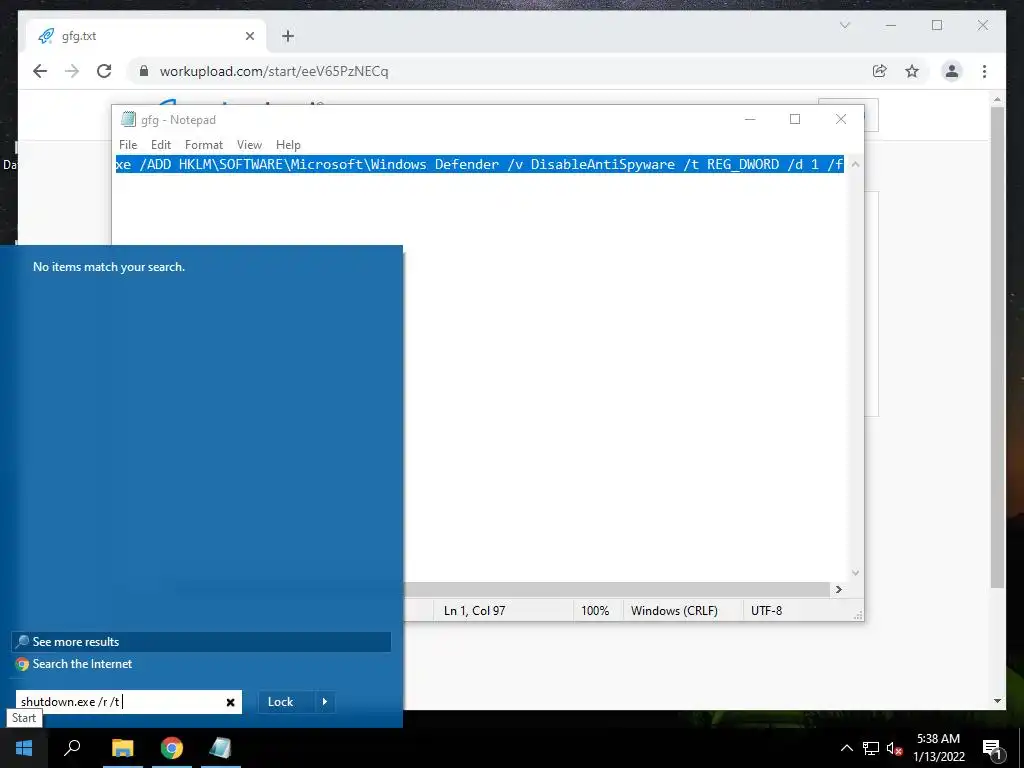Click Notepad vertical scroll up arrow
The width and height of the screenshot is (1024, 768).
tap(855, 164)
